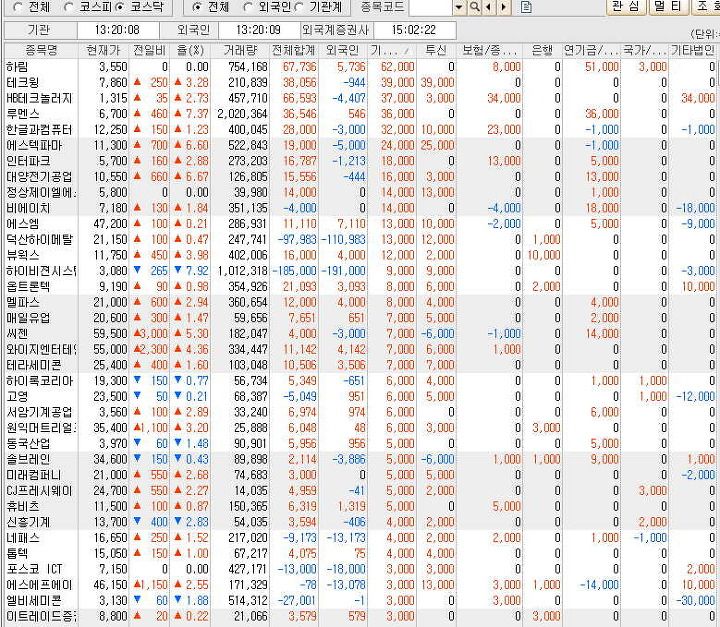The width and height of the screenshot is (720, 627).
Task: Sort by the 국가/... column header
Action: point(645,50)
